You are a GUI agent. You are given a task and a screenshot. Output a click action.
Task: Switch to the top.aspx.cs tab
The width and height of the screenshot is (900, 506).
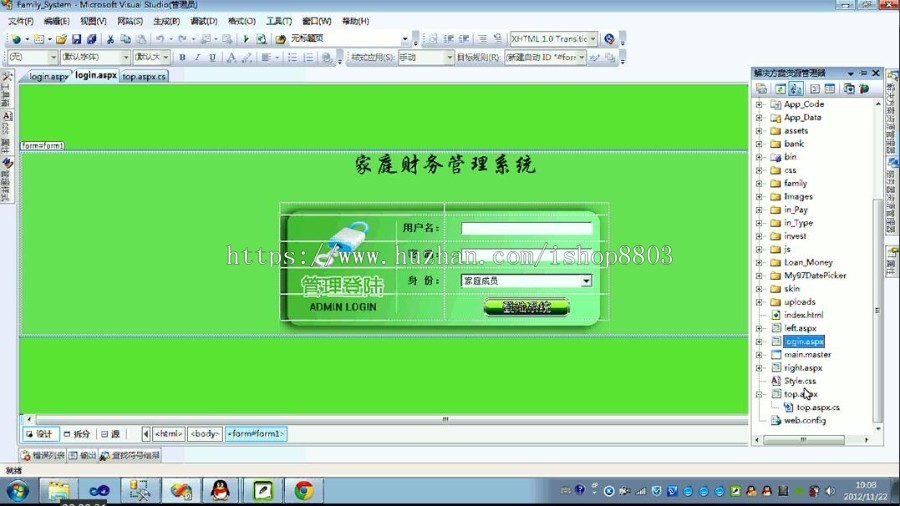click(x=143, y=76)
